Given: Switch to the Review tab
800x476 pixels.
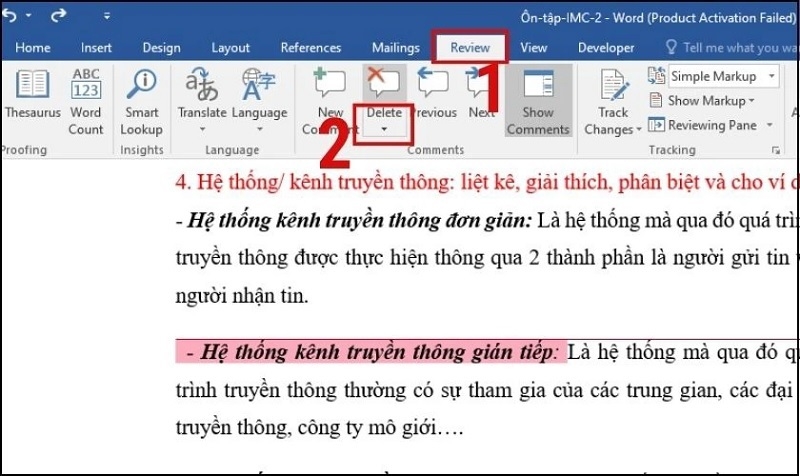Looking at the screenshot, I should 470,47.
